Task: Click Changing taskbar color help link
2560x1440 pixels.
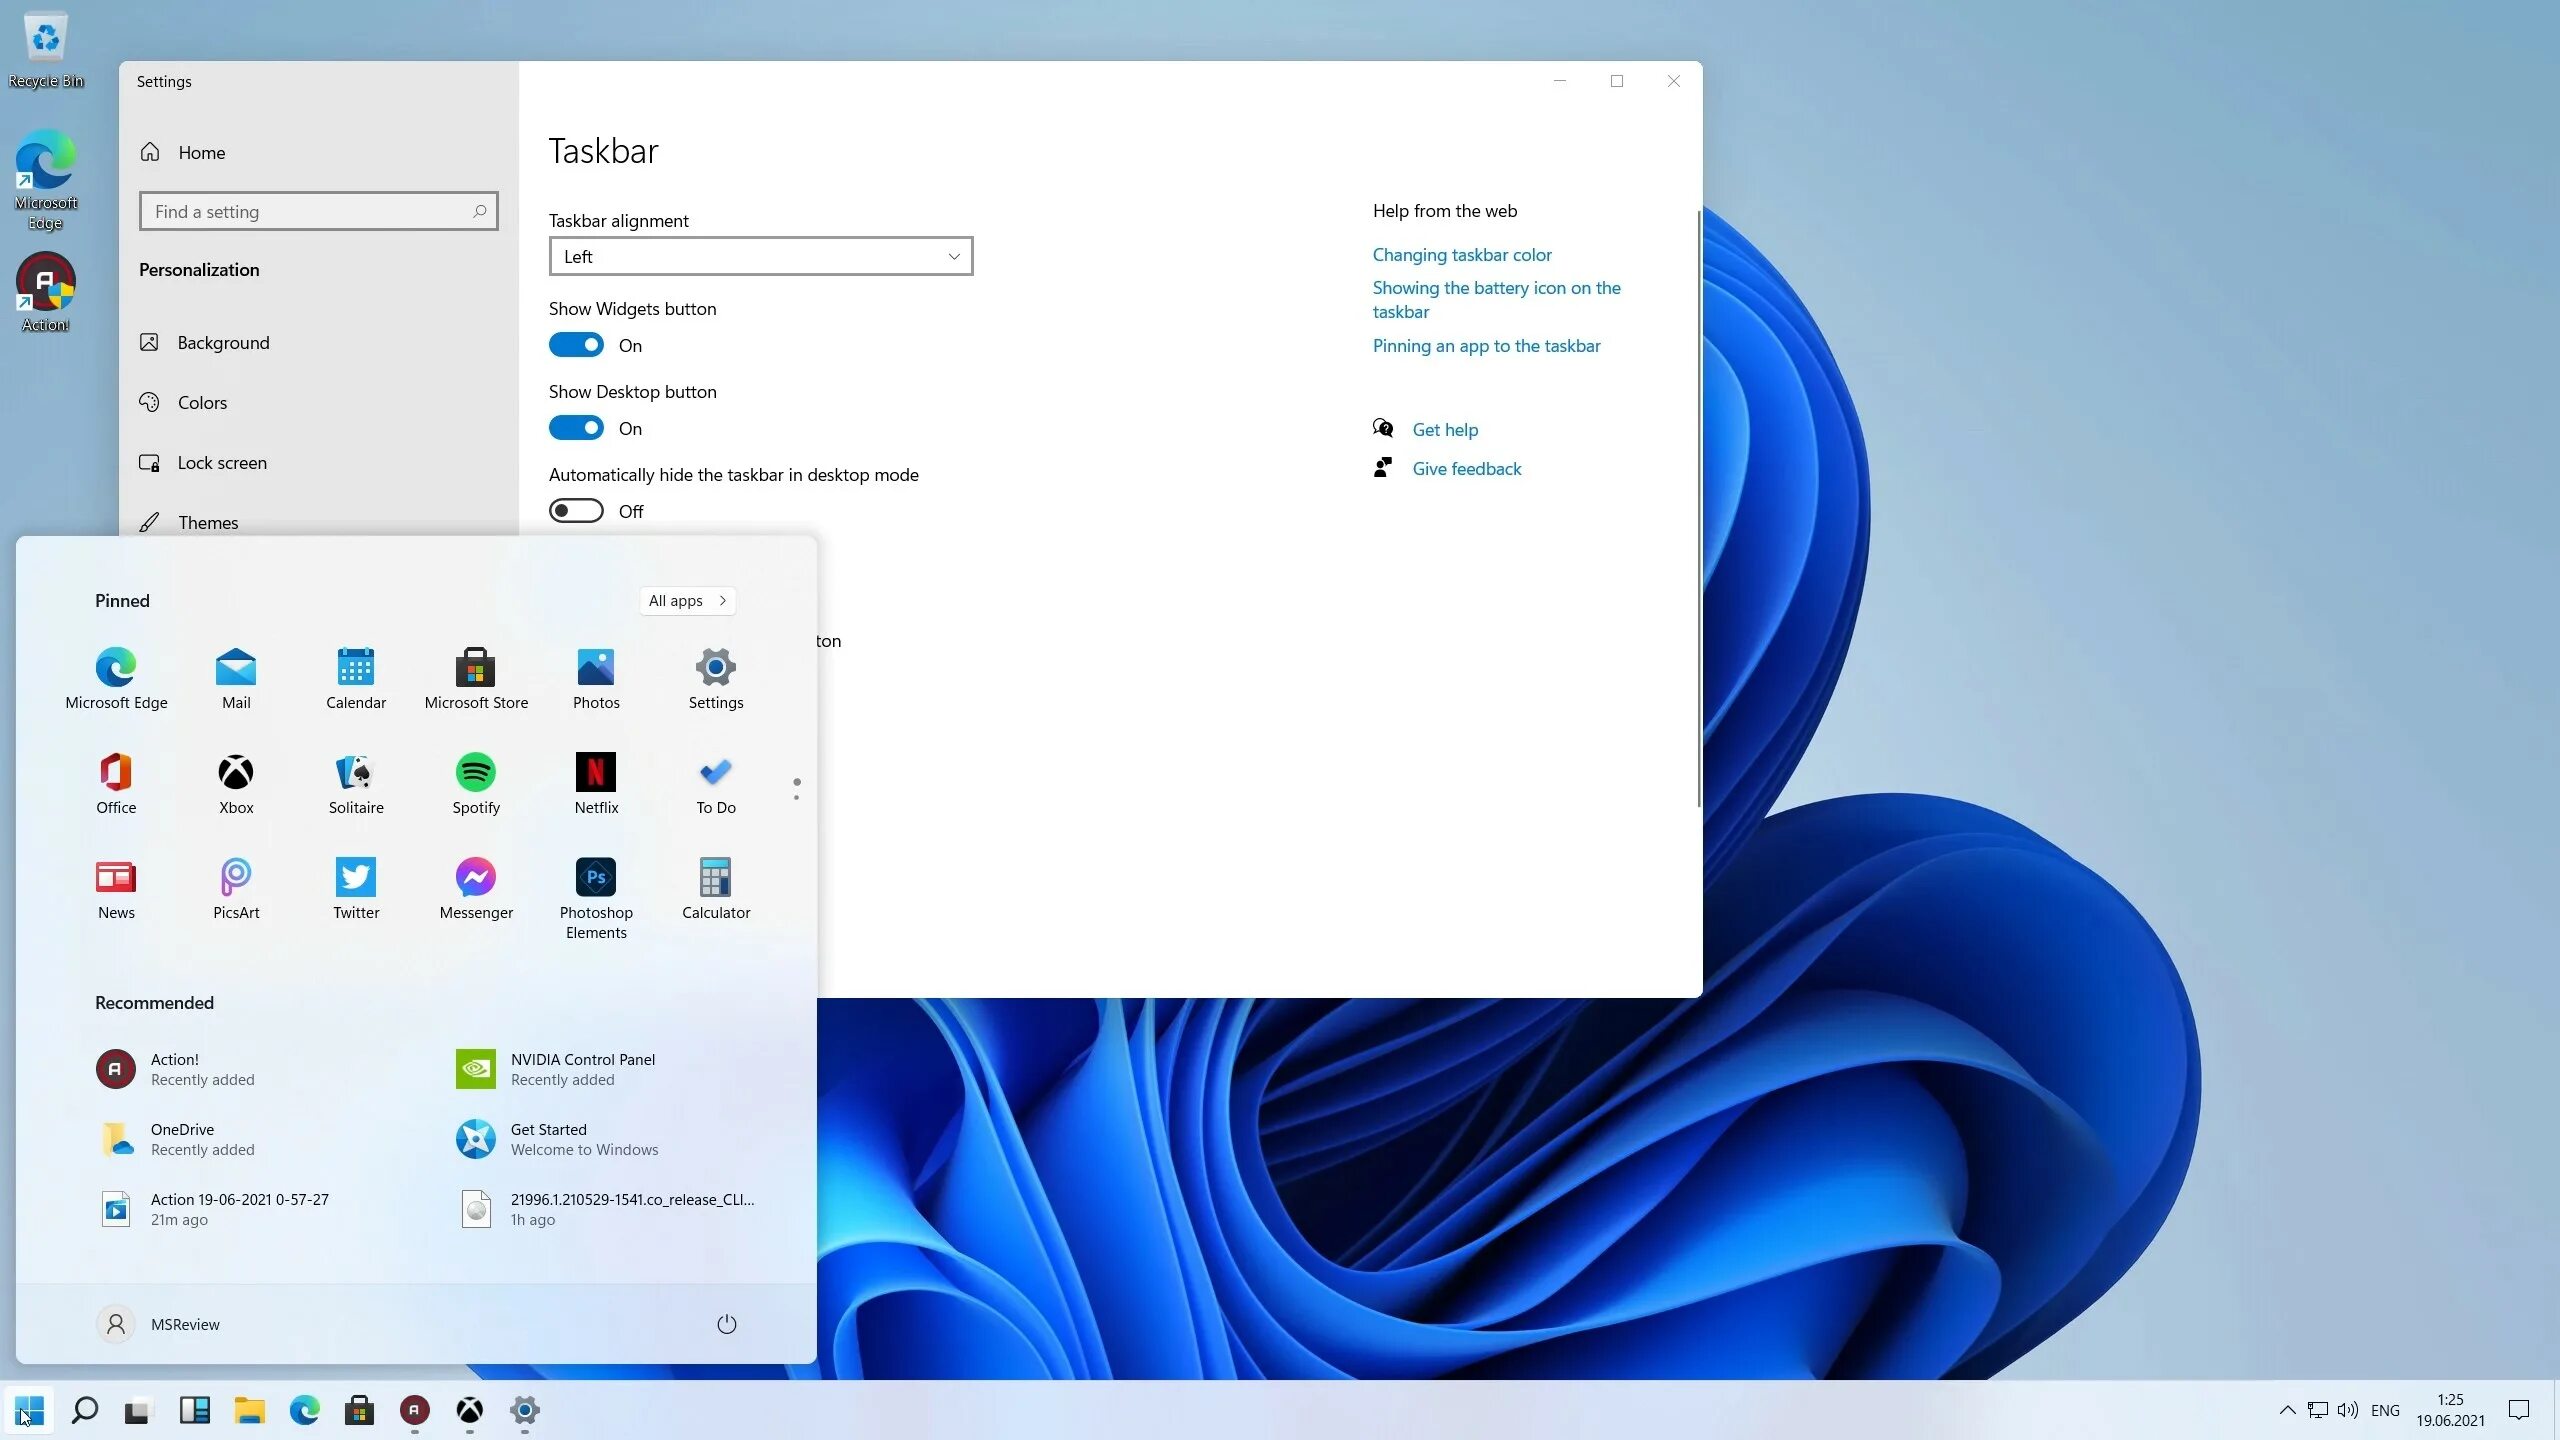Action: pos(1461,253)
